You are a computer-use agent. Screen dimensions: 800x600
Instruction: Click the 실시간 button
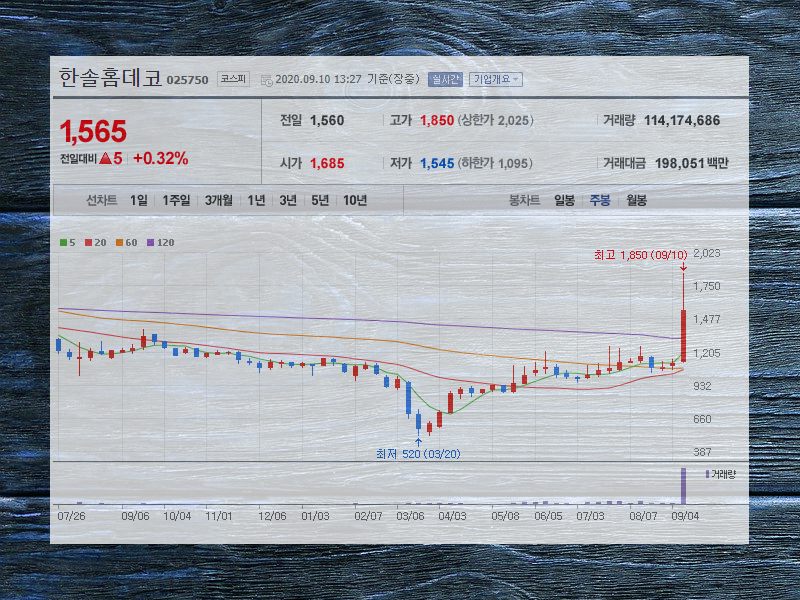click(x=445, y=80)
